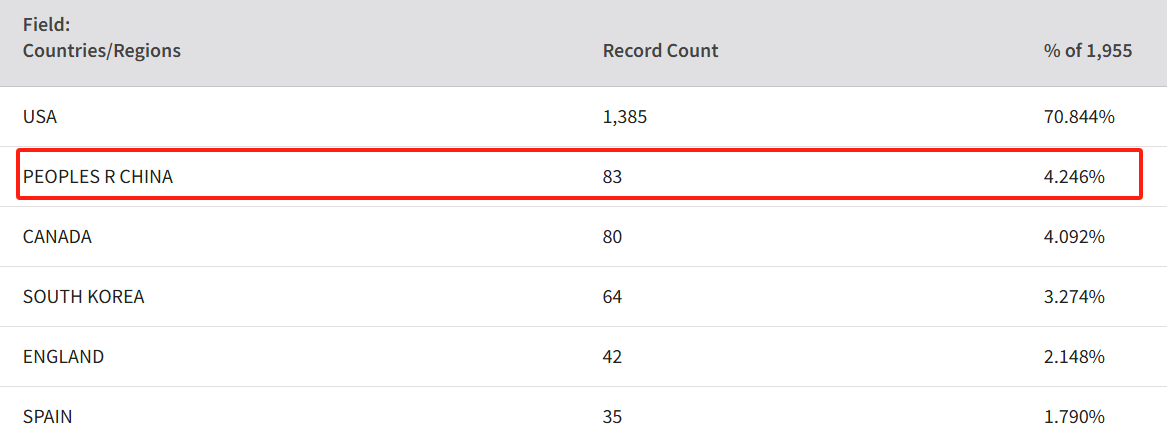Select the CANADA country entry

(57, 237)
